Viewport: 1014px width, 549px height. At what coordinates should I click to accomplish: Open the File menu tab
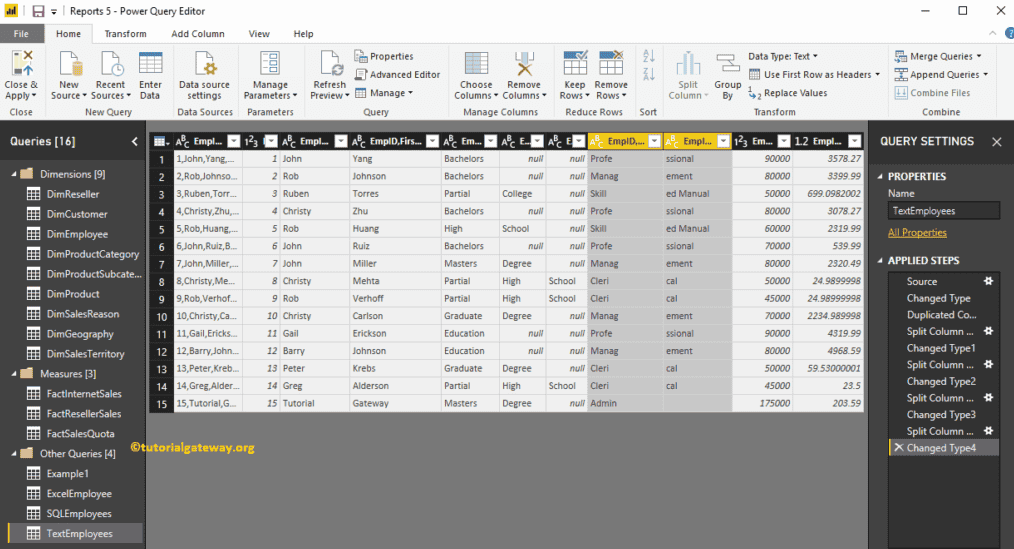(21, 34)
